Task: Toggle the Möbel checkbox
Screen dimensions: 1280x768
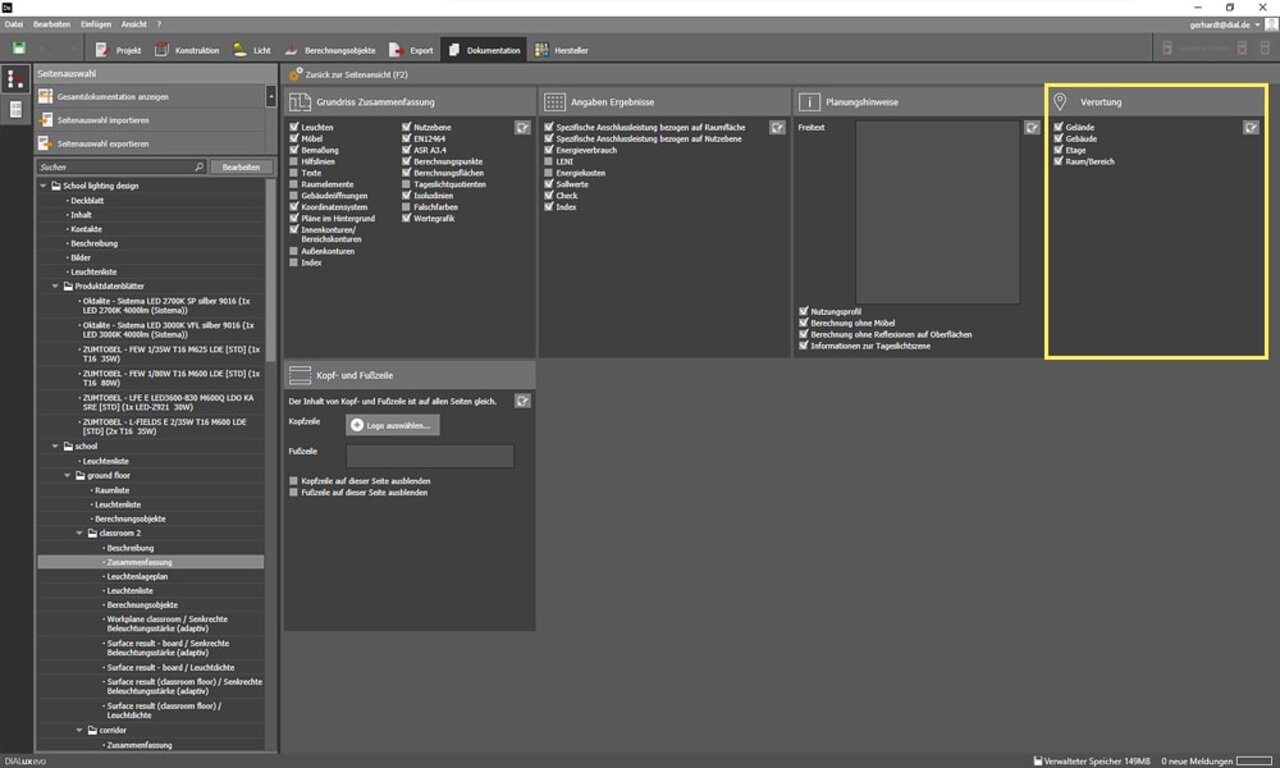Action: pos(294,139)
